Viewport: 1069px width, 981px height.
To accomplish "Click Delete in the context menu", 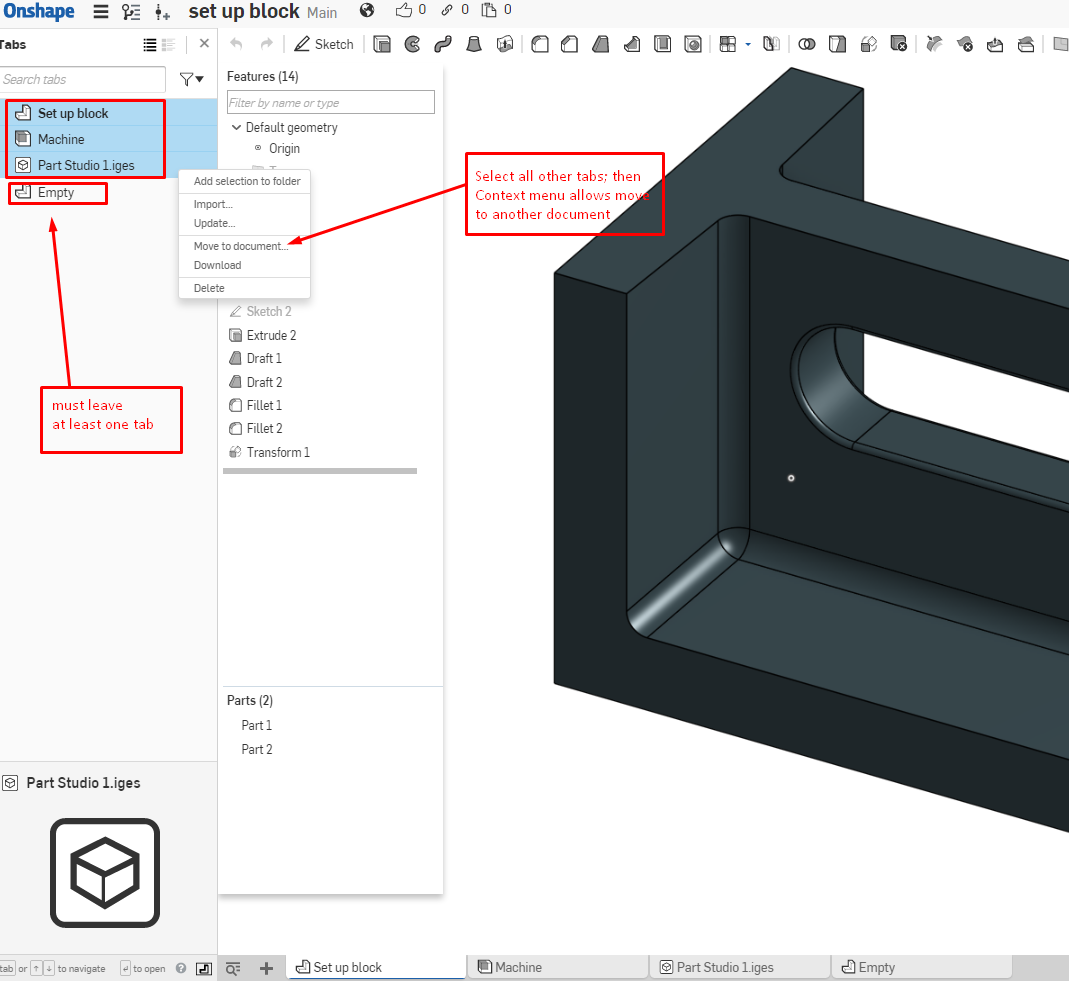I will click(209, 288).
